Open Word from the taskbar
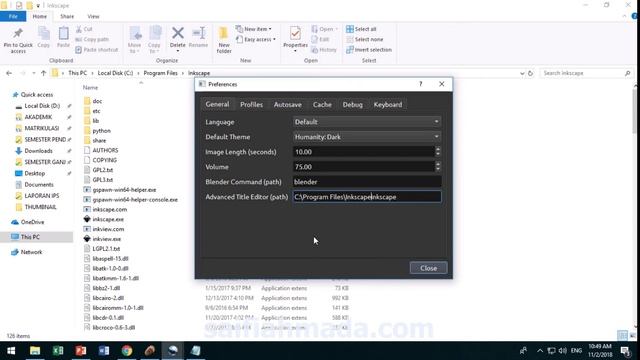The height and width of the screenshot is (360, 640). pos(104,351)
